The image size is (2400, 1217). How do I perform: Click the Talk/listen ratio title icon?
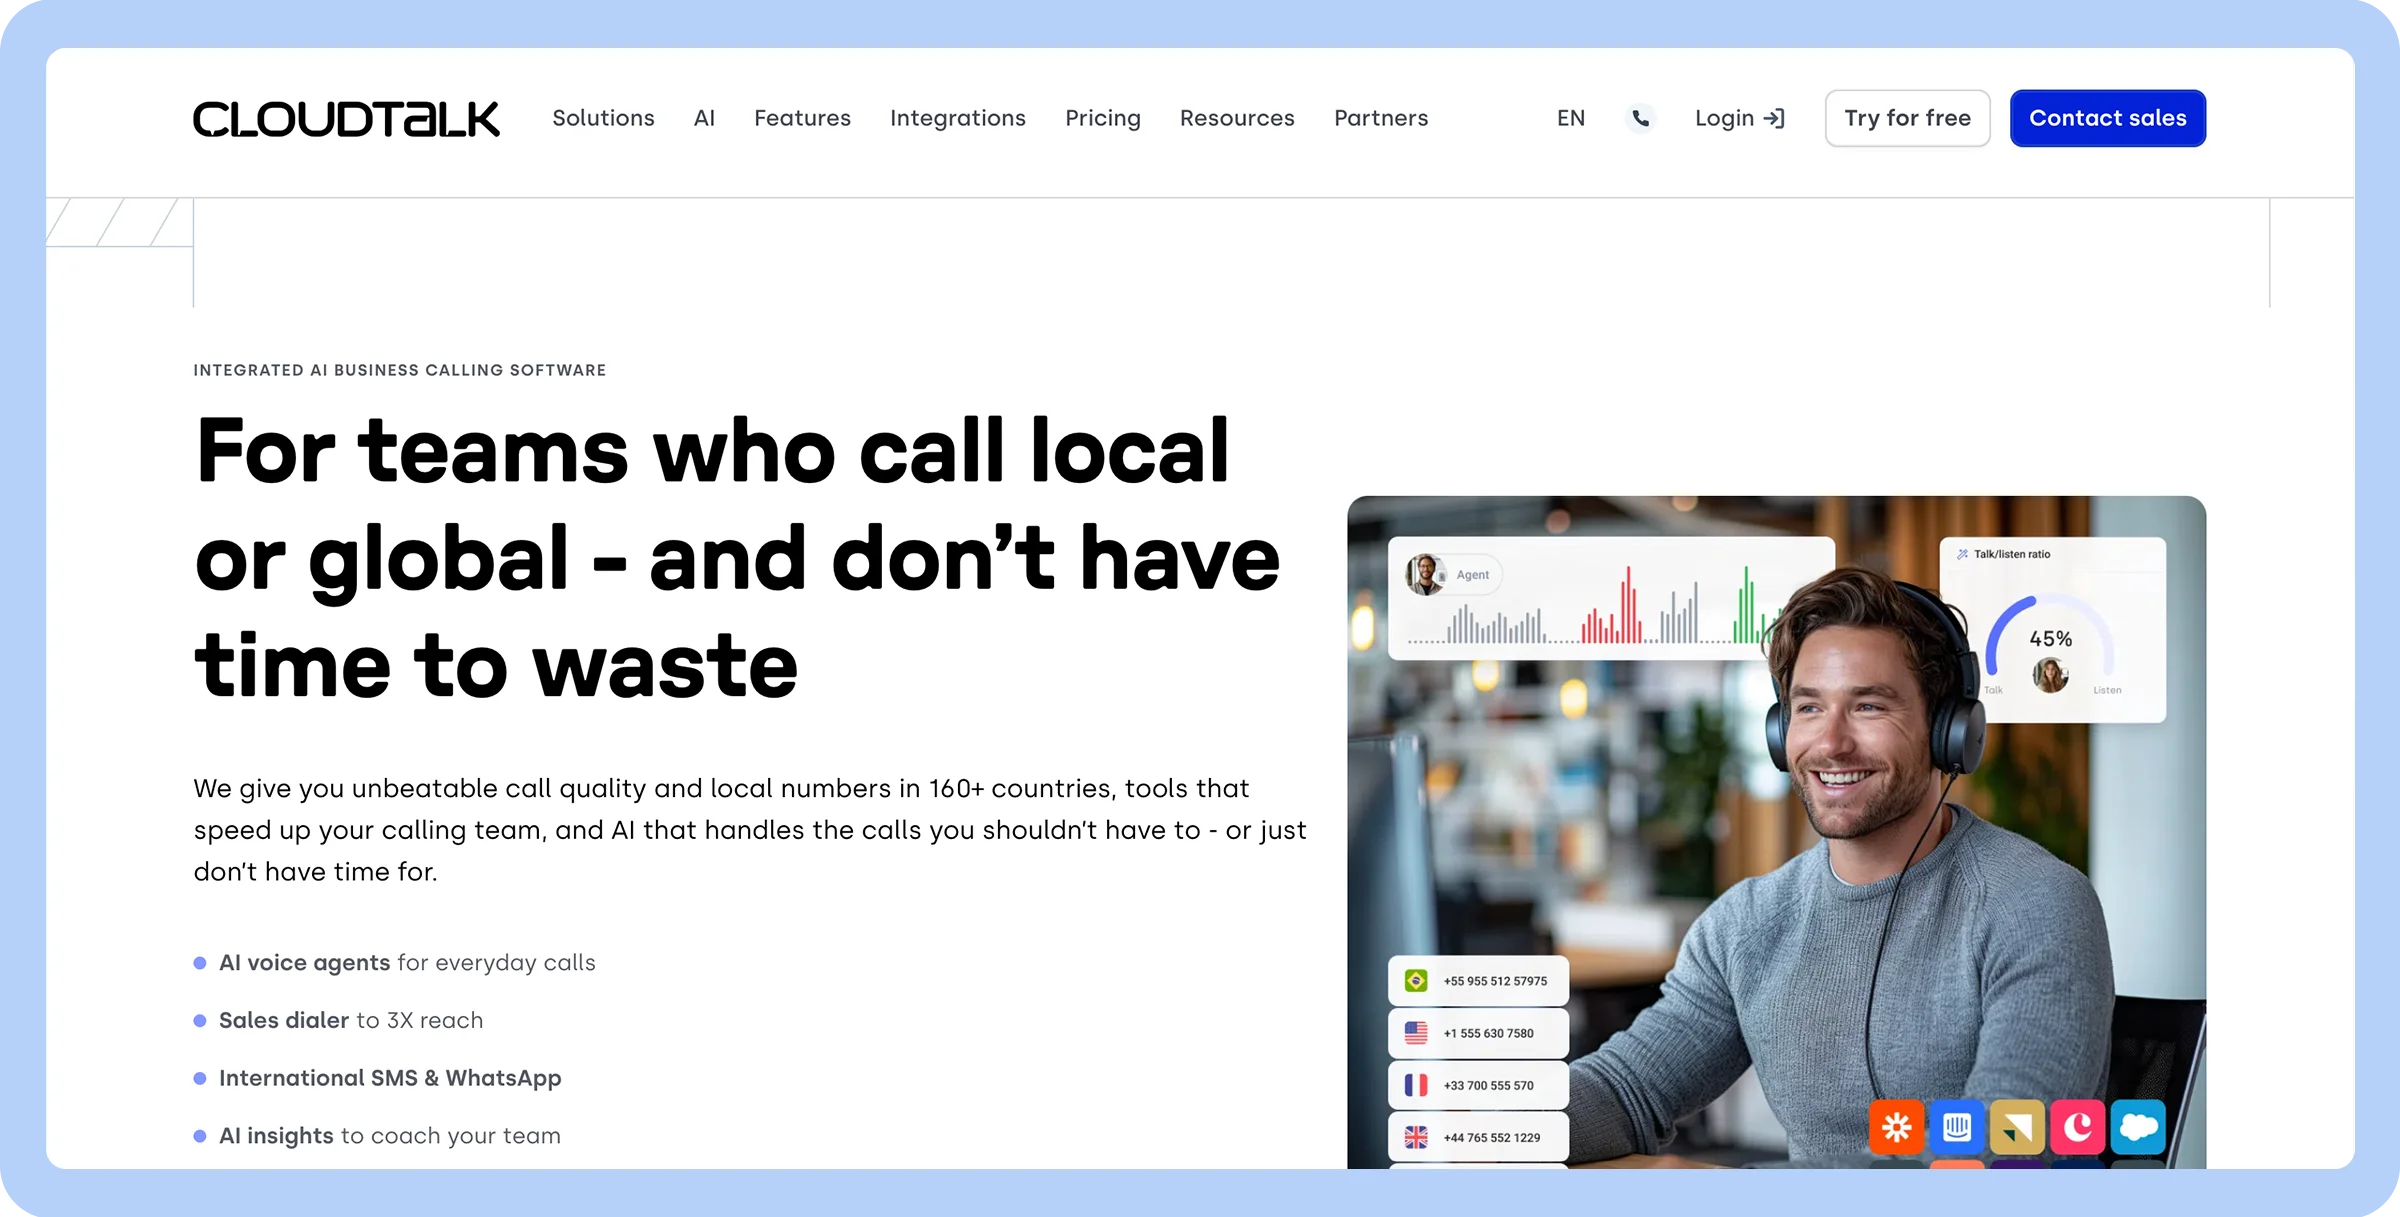[1962, 554]
